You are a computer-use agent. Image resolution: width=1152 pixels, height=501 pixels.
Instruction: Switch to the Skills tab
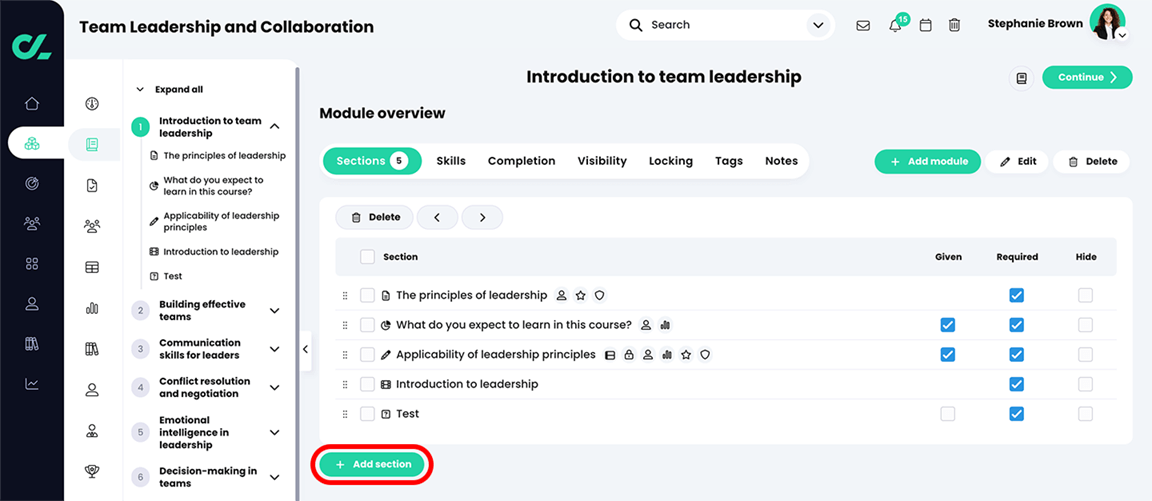(x=451, y=161)
